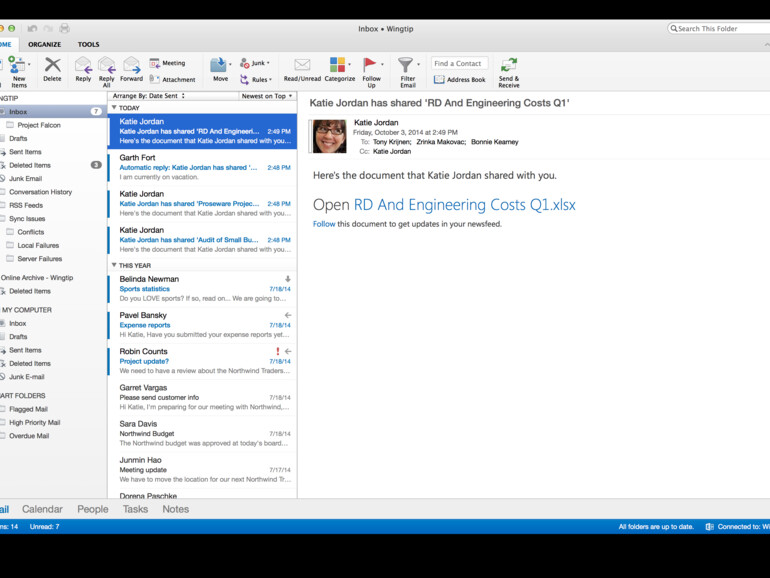
Task: Switch to the Calendar view
Action: coord(42,509)
